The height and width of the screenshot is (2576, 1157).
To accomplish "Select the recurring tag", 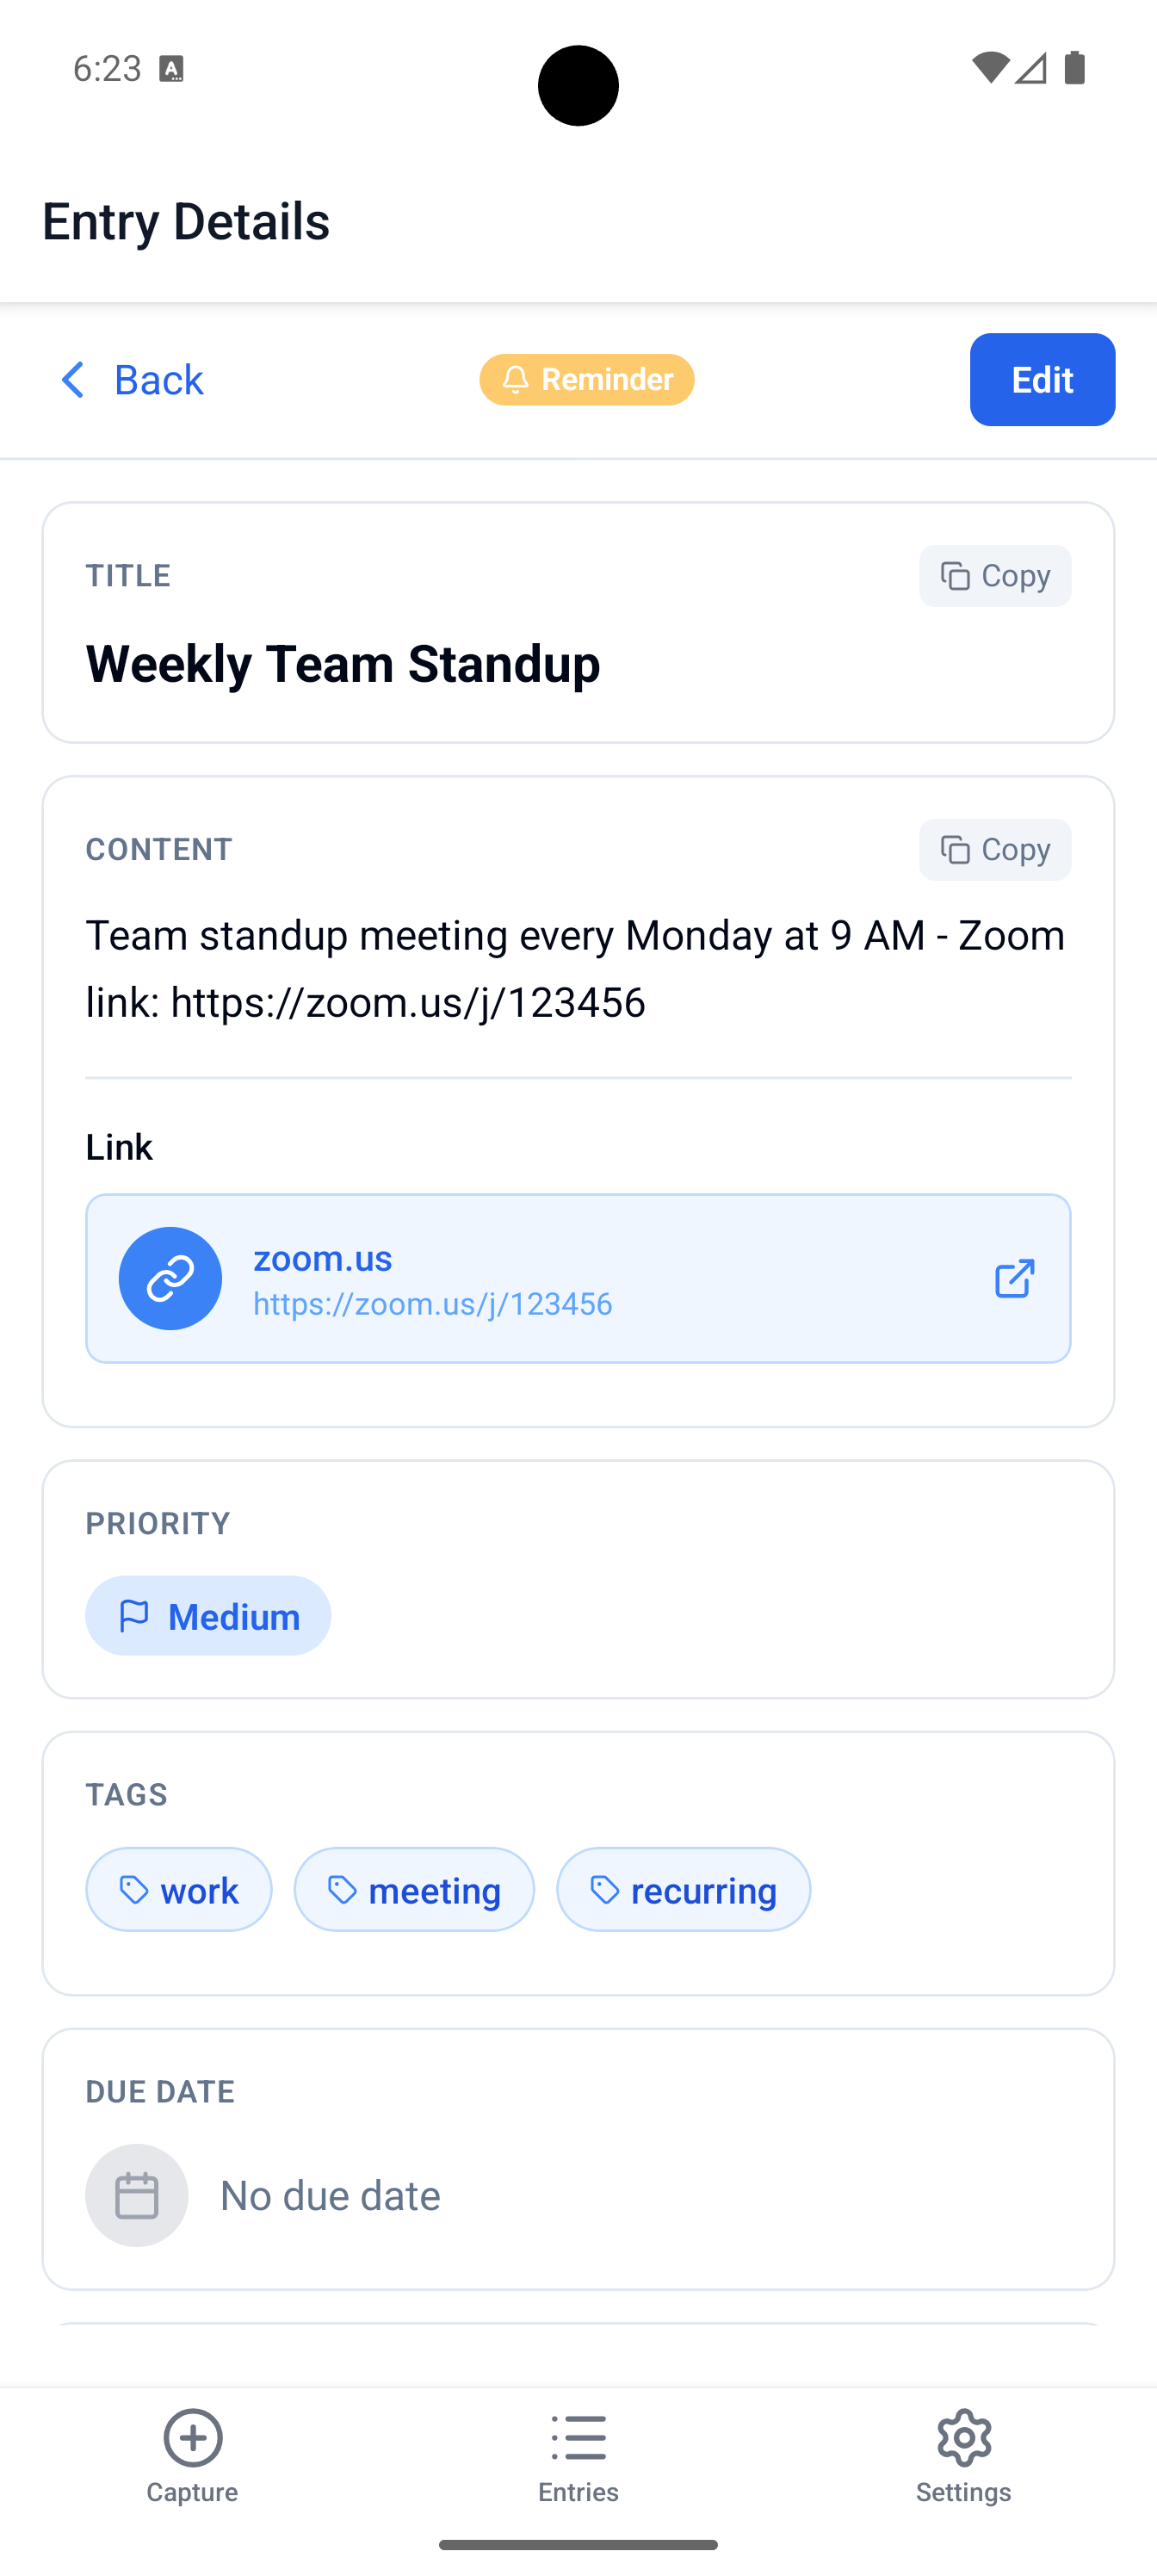I will (x=683, y=1890).
